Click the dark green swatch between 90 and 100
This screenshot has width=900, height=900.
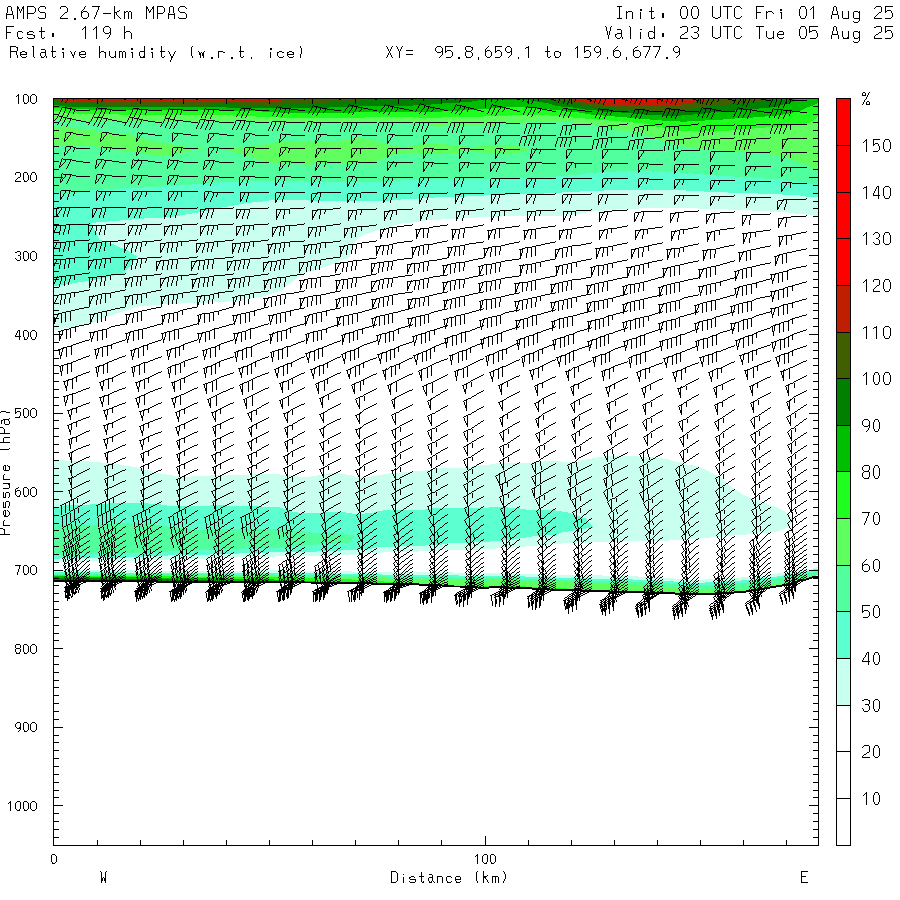coord(843,402)
